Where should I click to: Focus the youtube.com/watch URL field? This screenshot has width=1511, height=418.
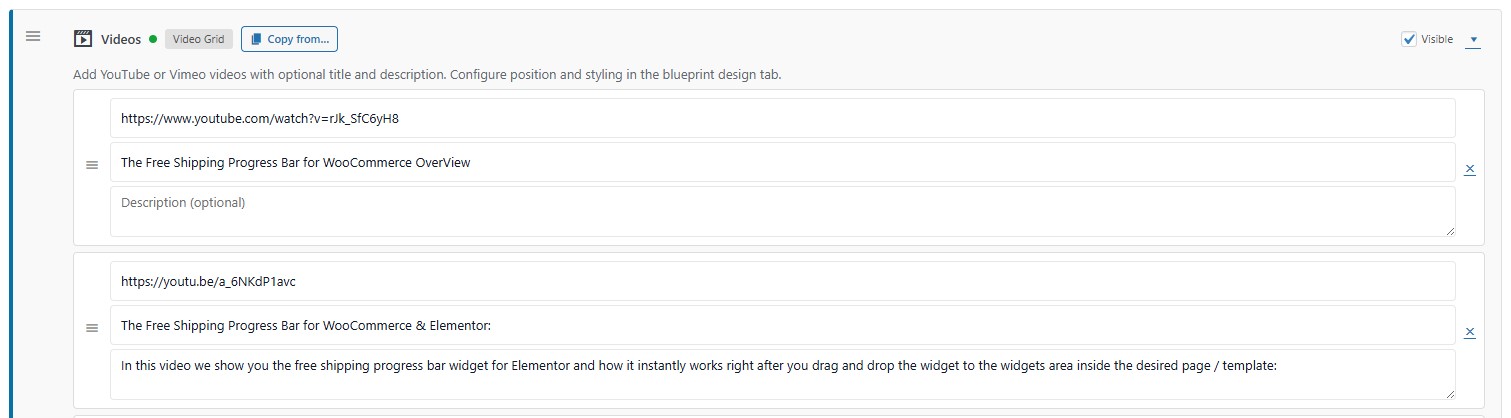(x=782, y=118)
